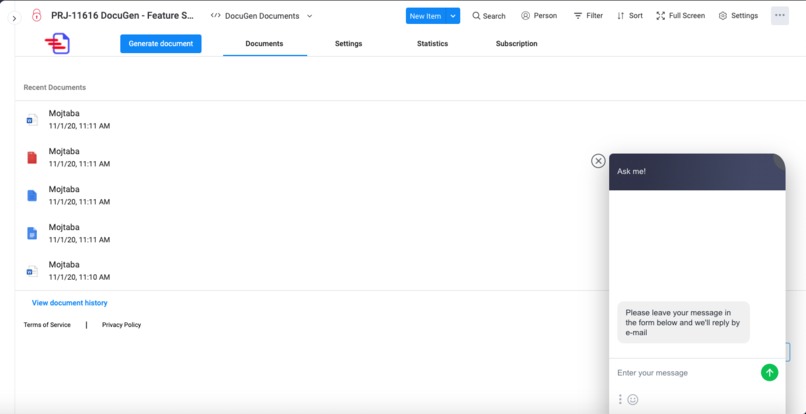Open the board Settings in top toolbar
Image resolution: width=806 pixels, height=414 pixels.
tap(738, 16)
